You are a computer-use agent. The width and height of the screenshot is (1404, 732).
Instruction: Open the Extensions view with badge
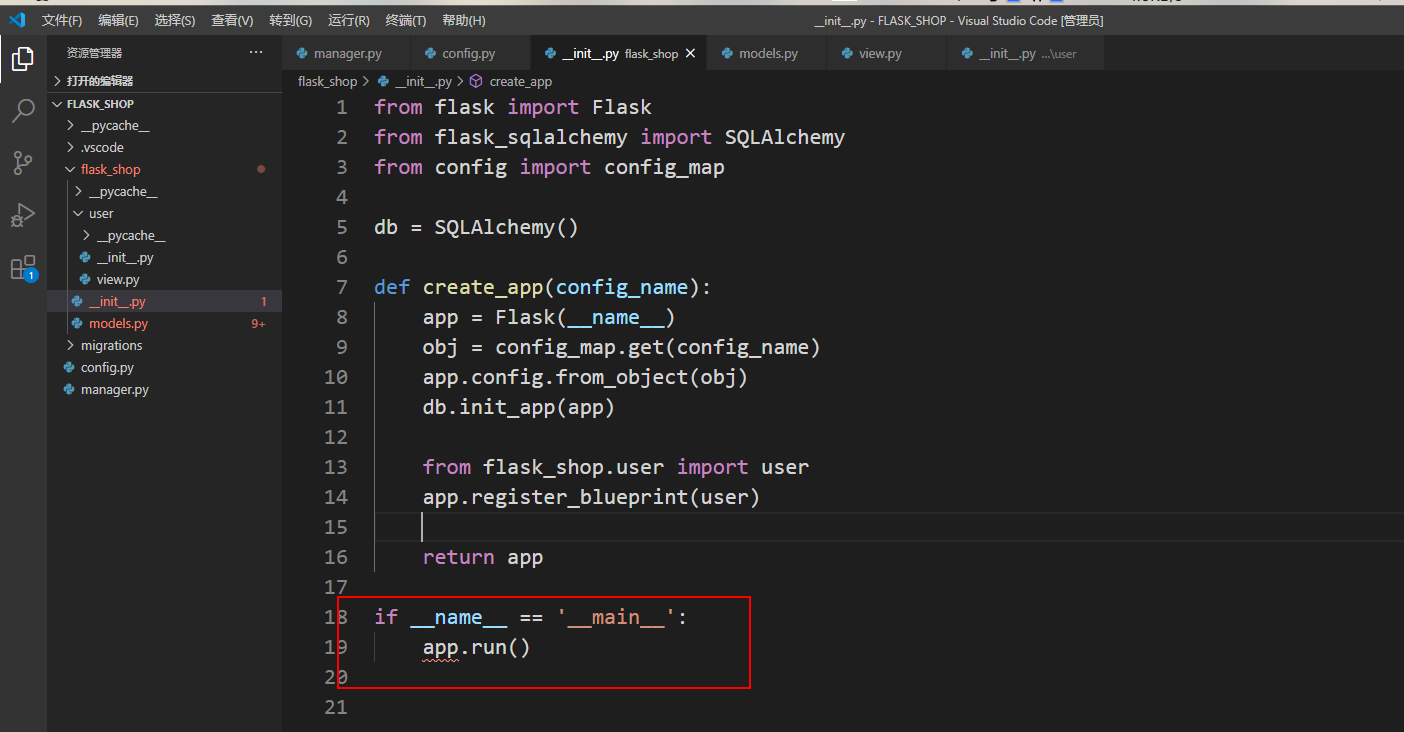pyautogui.click(x=23, y=267)
